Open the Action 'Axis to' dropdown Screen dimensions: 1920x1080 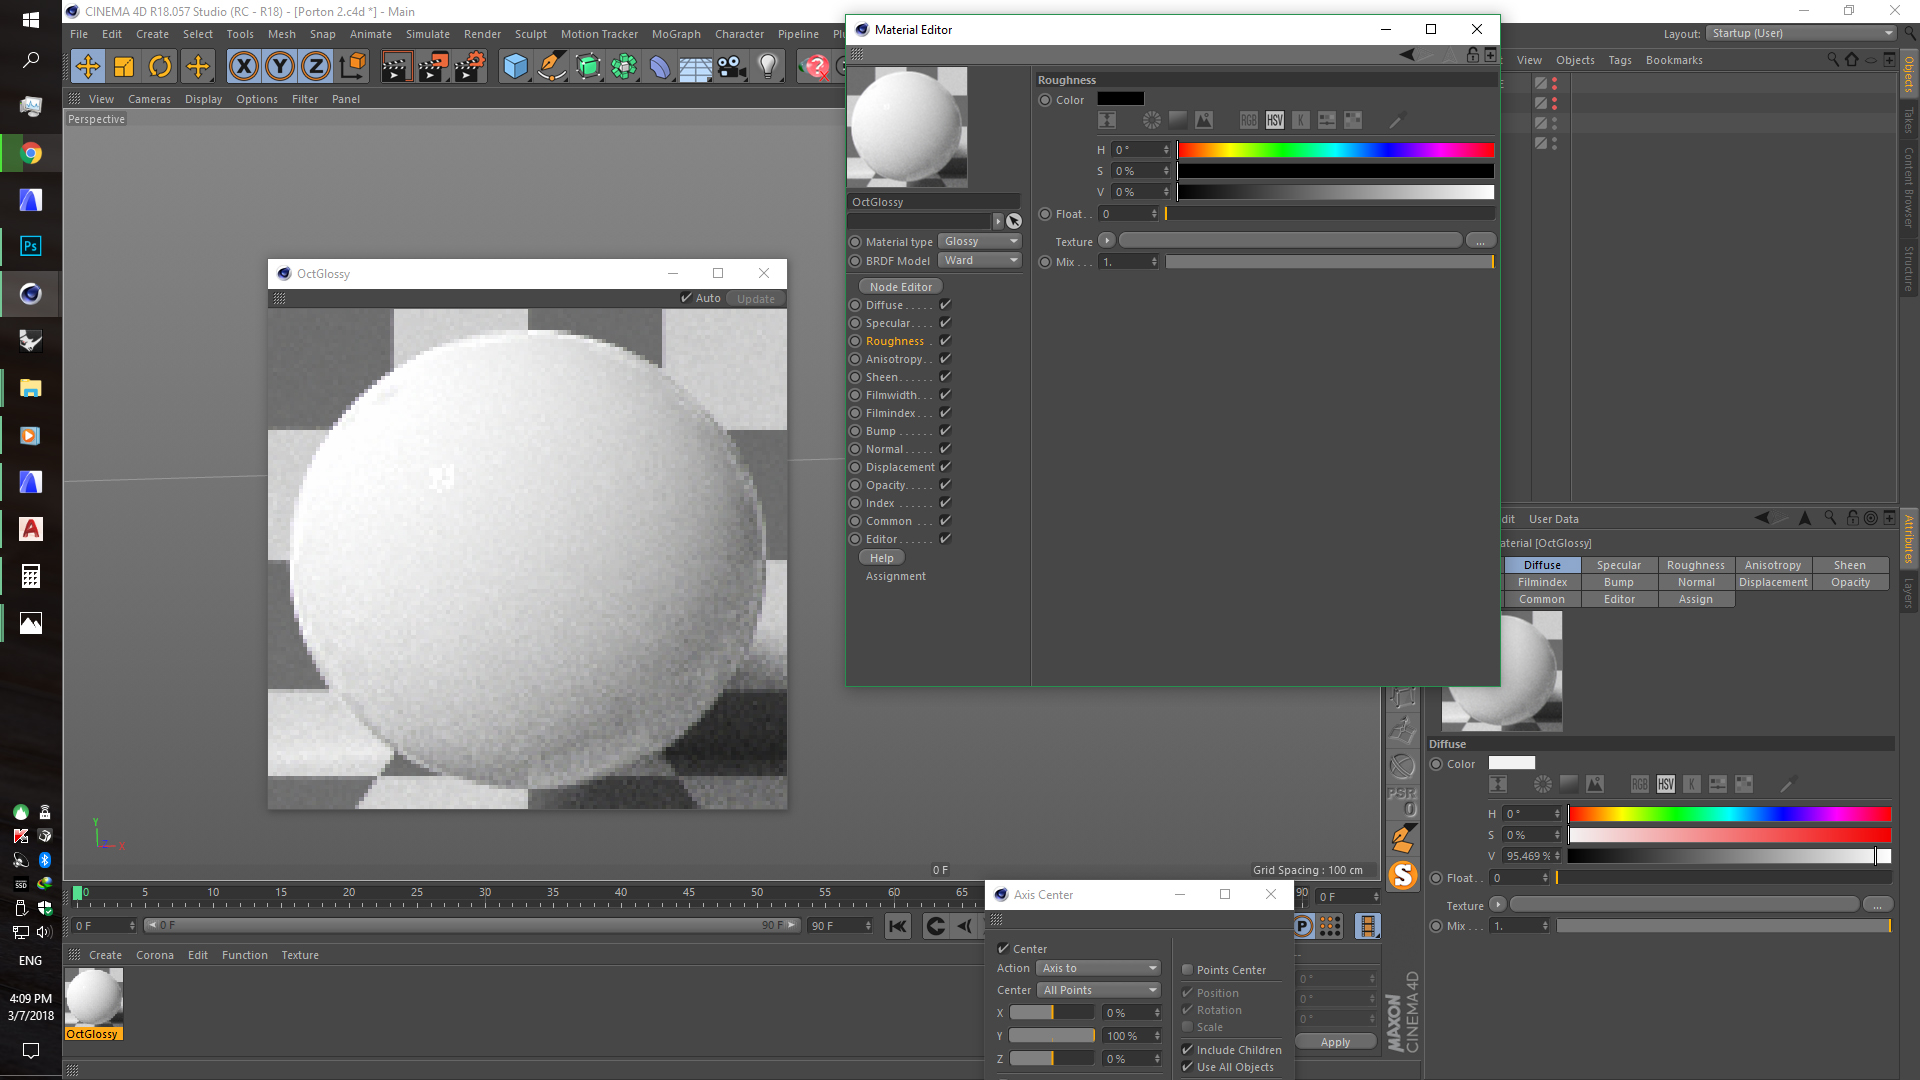(x=1099, y=968)
